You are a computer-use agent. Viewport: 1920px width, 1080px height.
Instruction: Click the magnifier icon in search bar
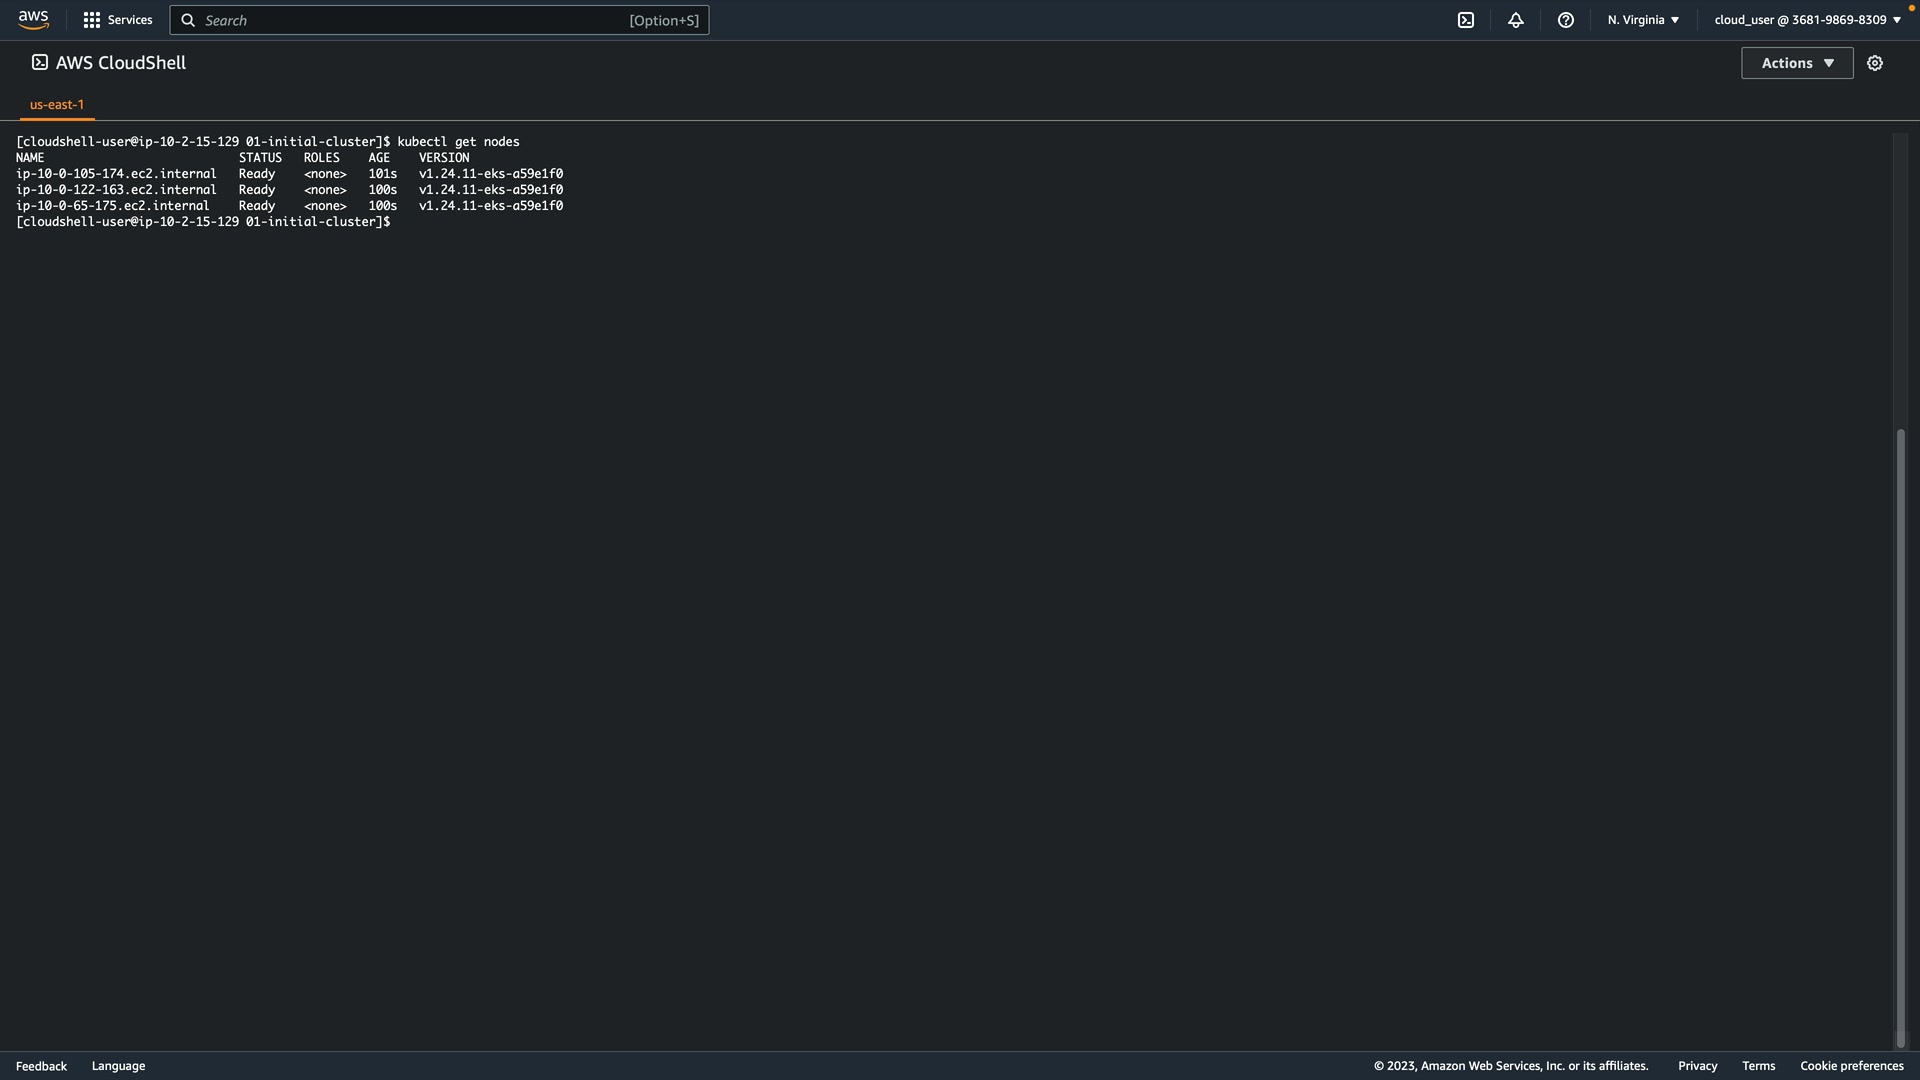point(188,20)
